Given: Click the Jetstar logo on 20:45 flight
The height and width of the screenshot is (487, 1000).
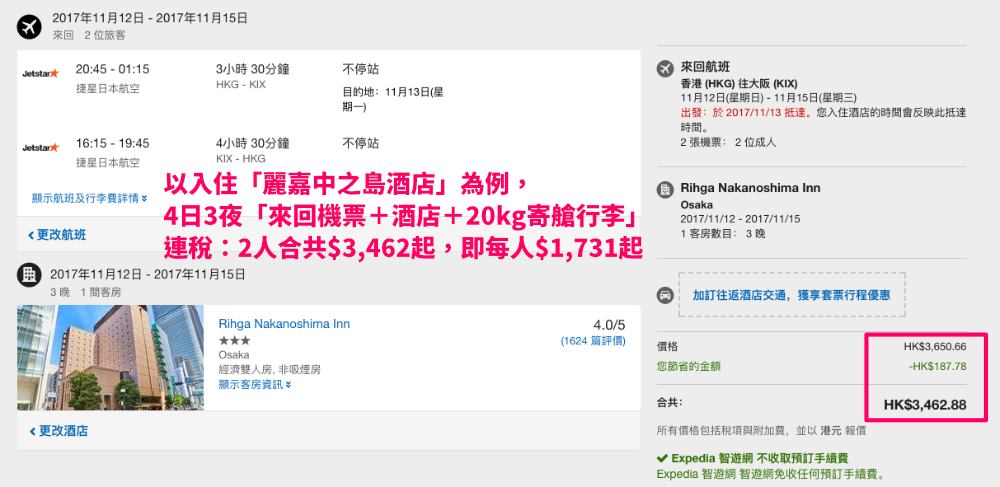Looking at the screenshot, I should point(40,73).
